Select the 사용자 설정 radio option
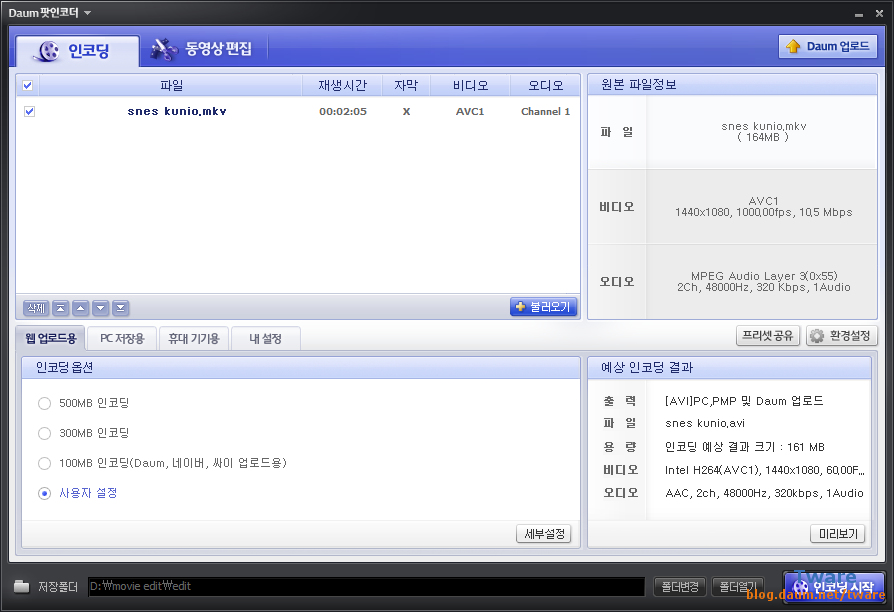Screen dimensions: 894x612 (x=44, y=493)
